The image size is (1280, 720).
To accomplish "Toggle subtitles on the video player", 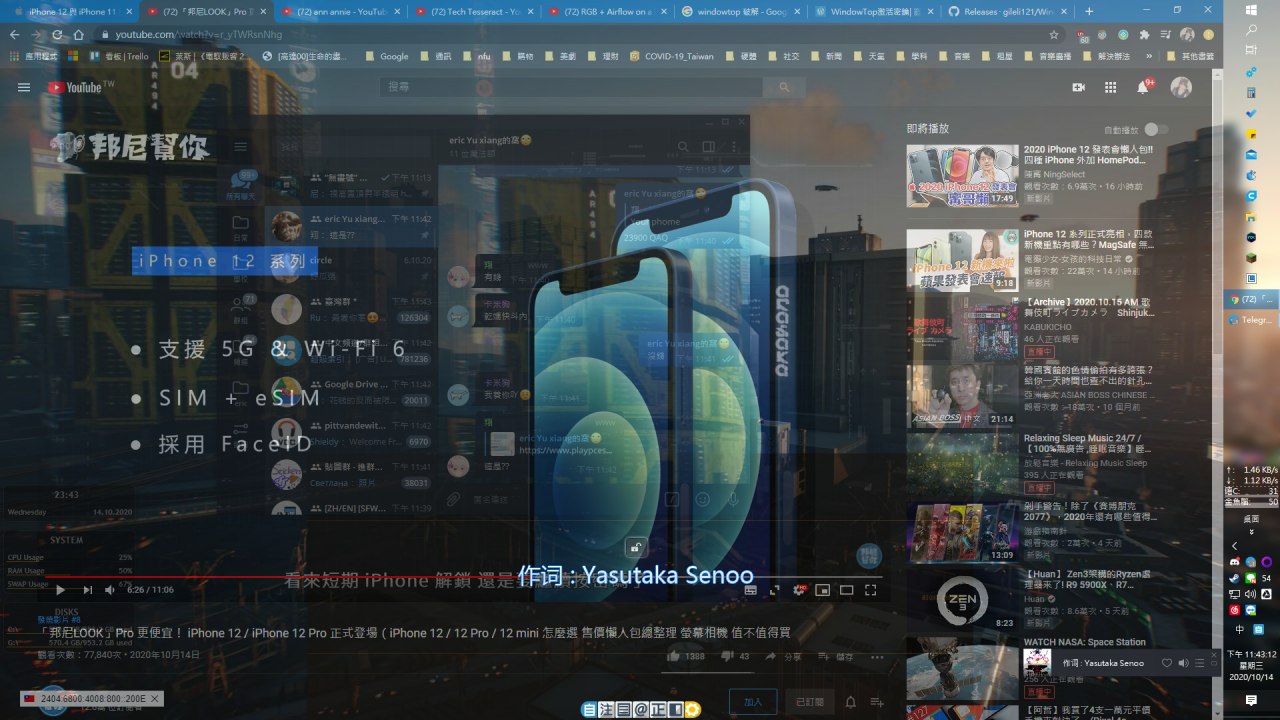I will tap(750, 590).
